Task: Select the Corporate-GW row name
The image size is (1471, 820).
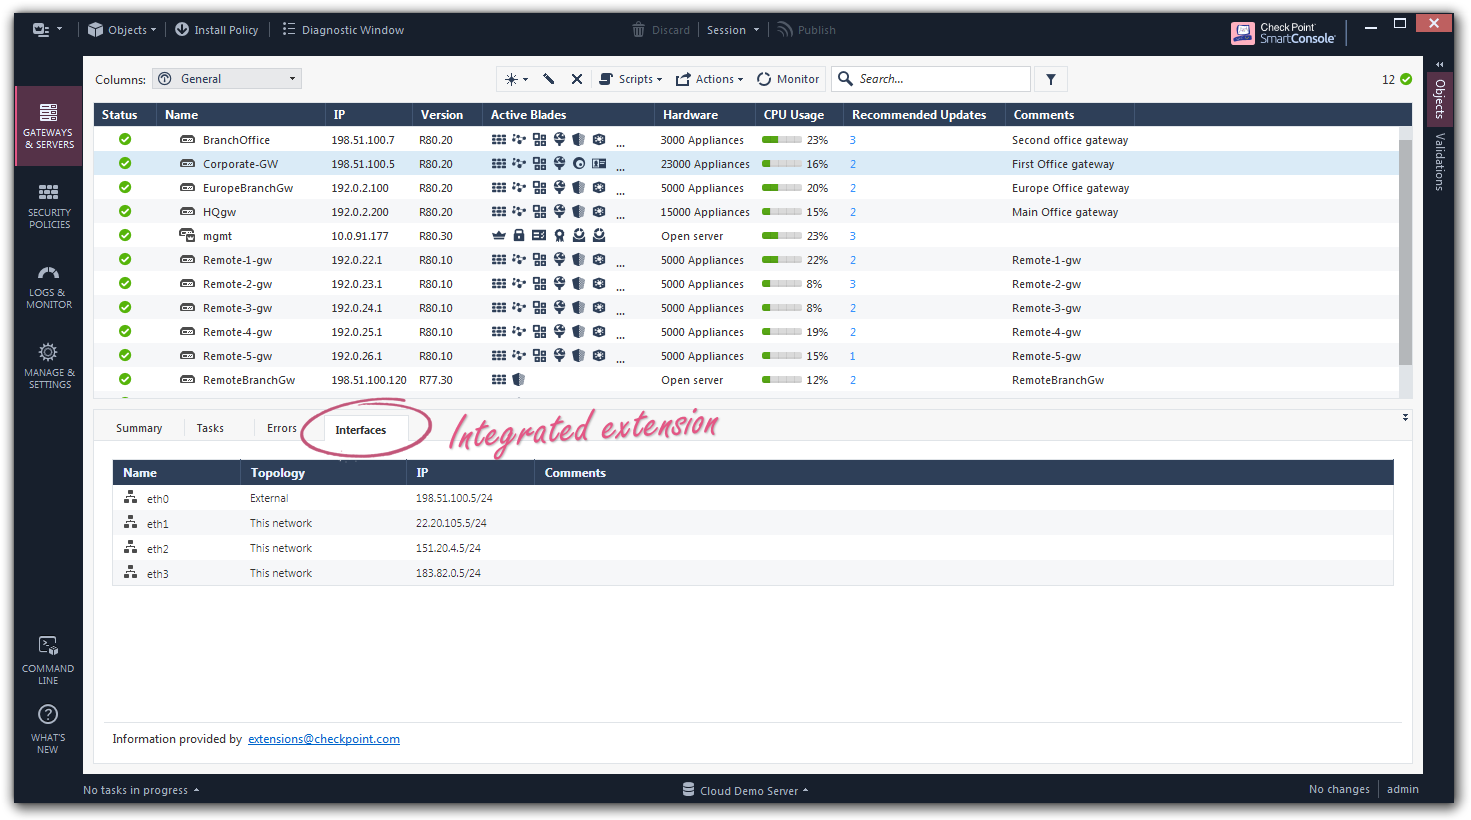Action: [240, 164]
